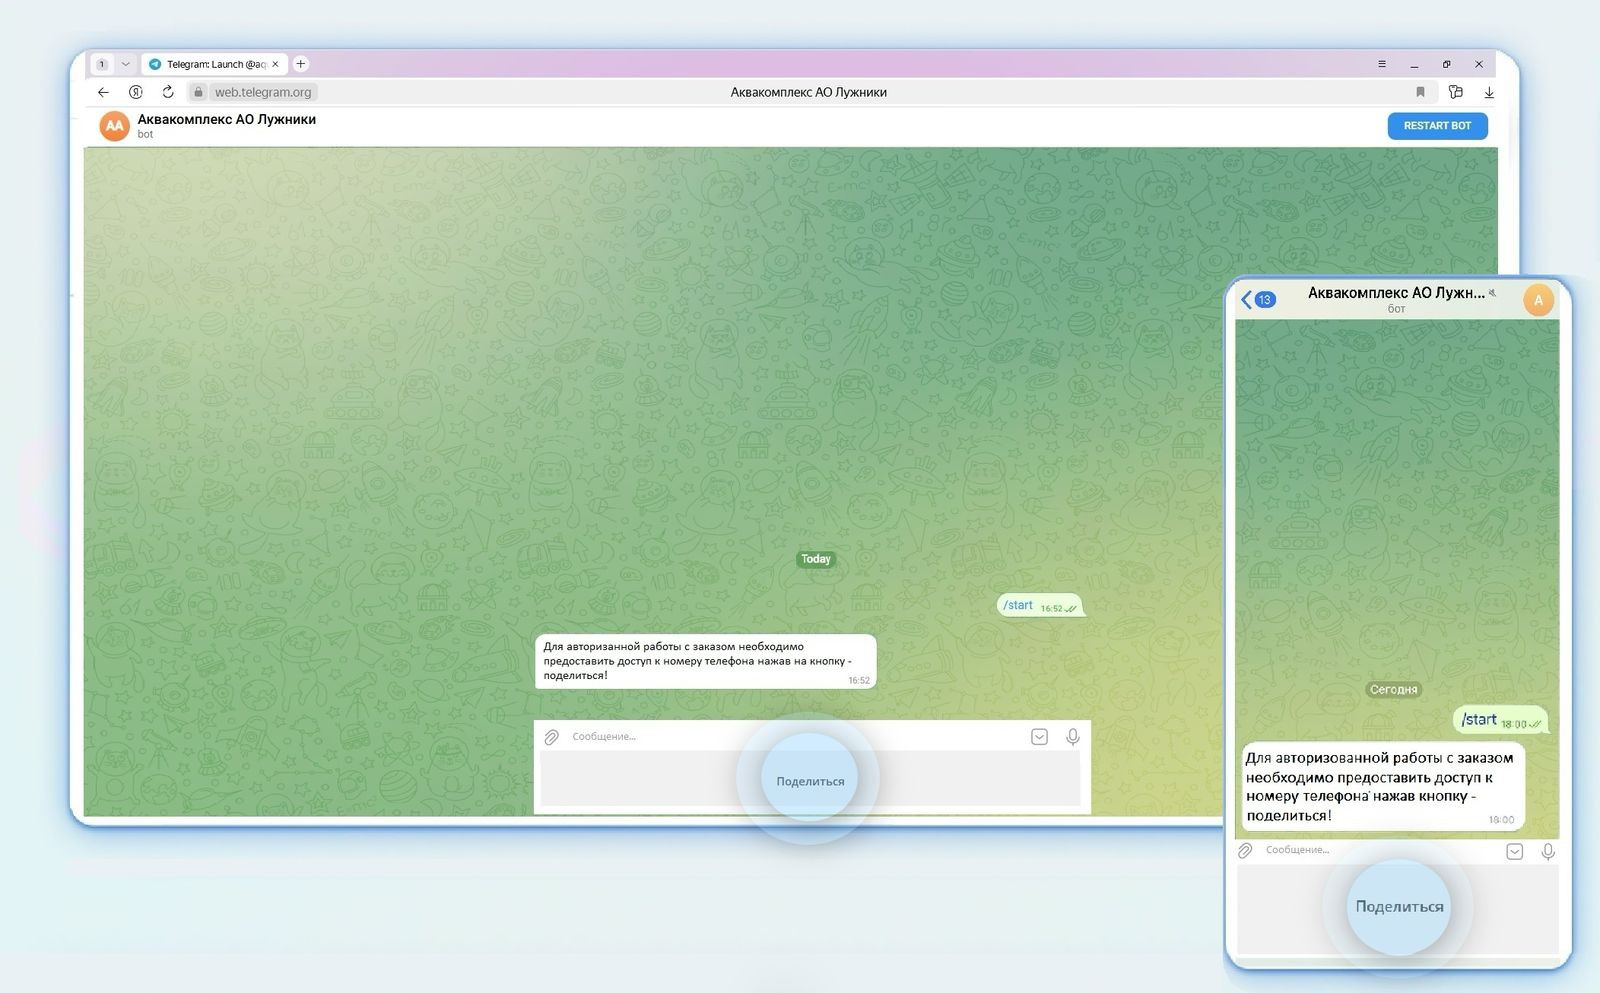This screenshot has width=1600, height=993.
Task: Tap Поделиться button in mobile chat
Action: [1399, 907]
